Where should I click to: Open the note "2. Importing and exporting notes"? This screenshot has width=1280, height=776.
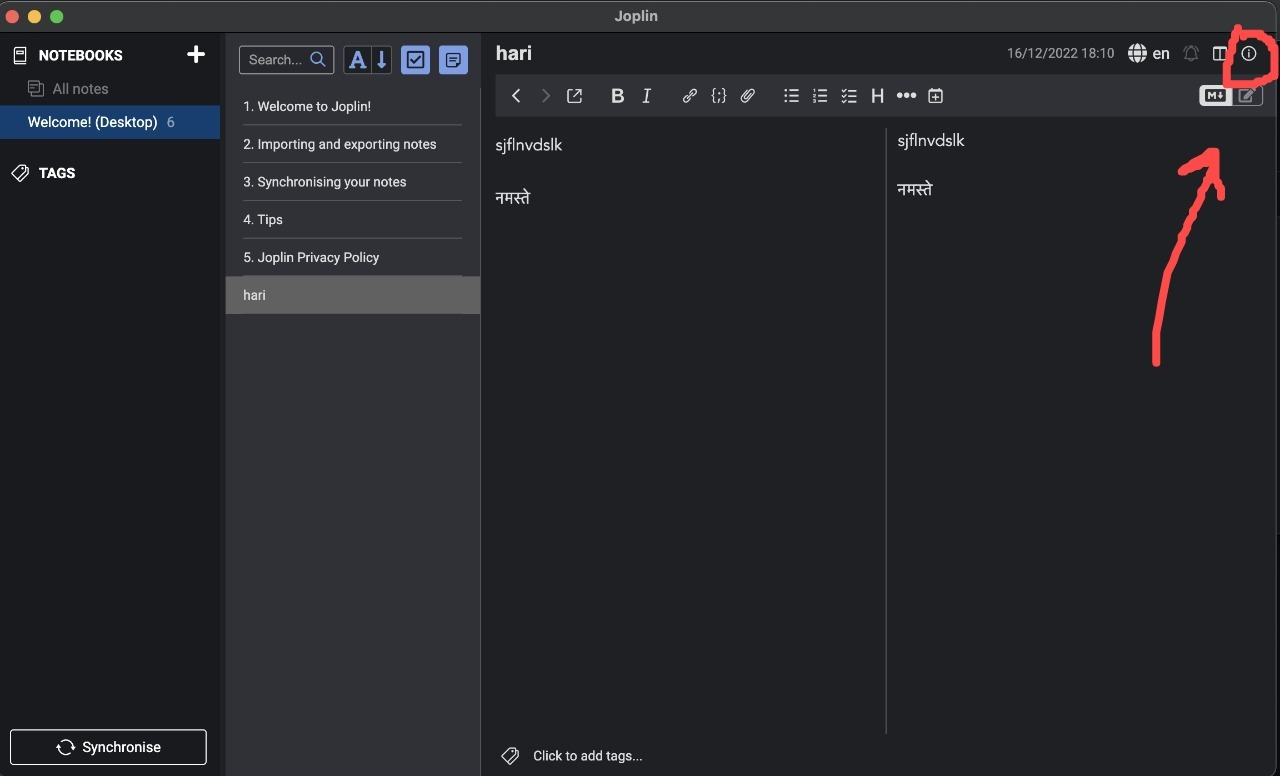353,144
